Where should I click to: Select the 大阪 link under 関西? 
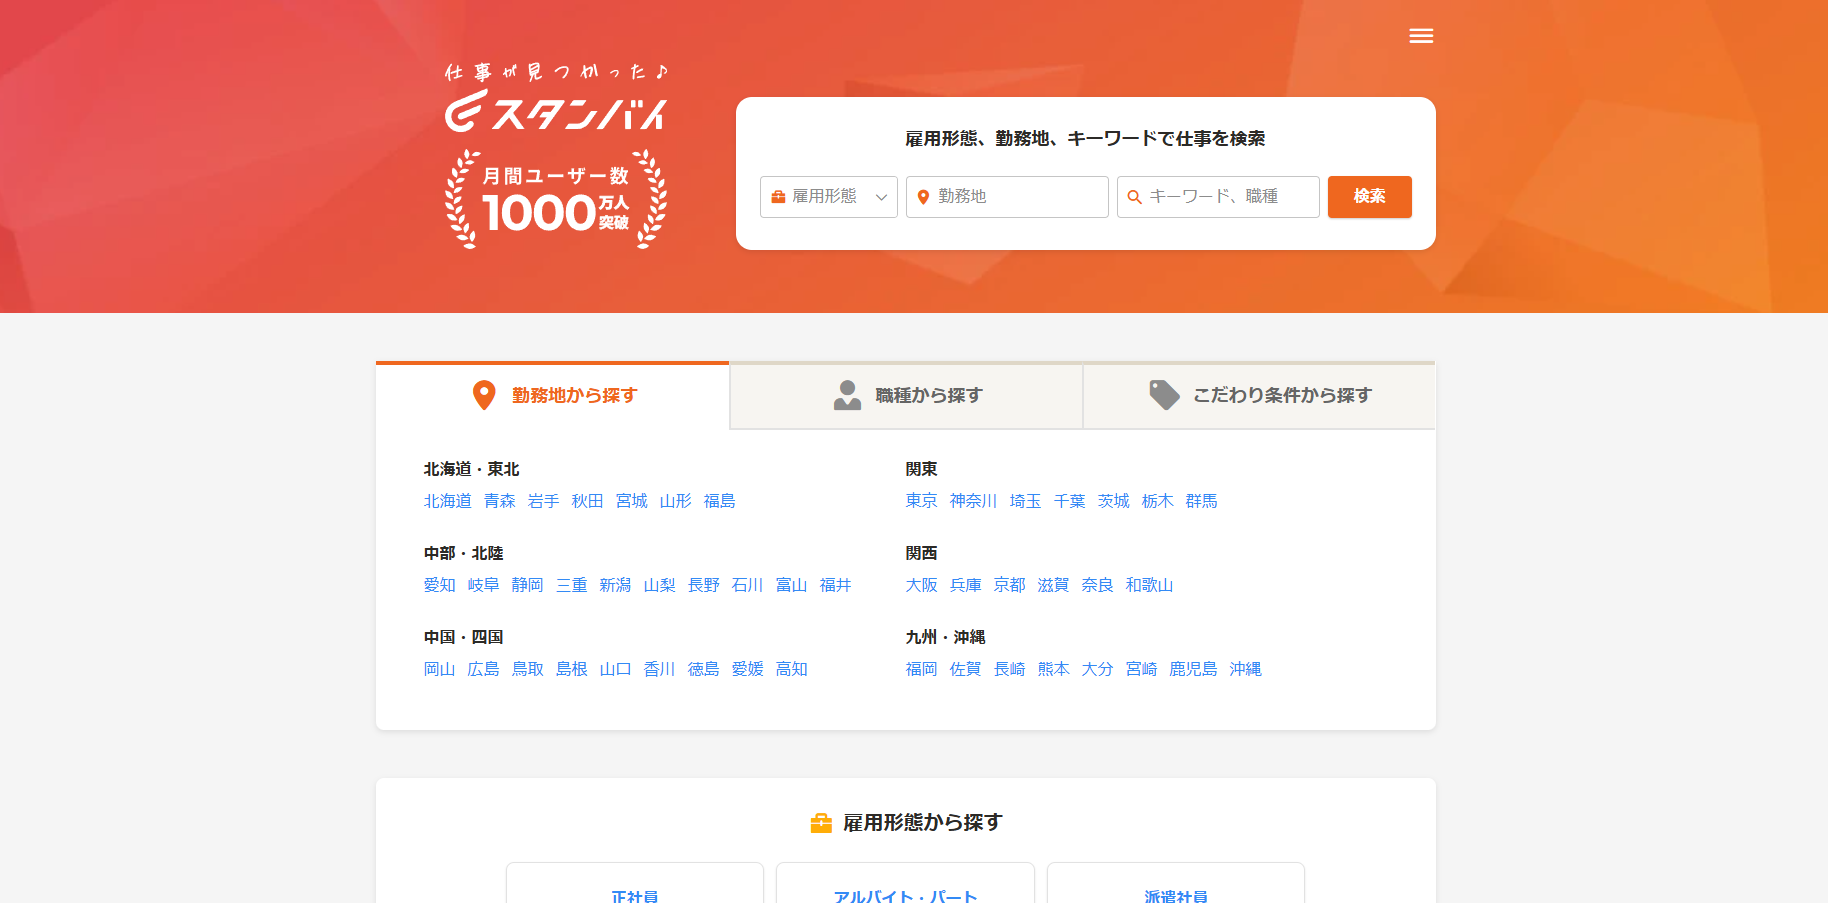click(x=921, y=585)
